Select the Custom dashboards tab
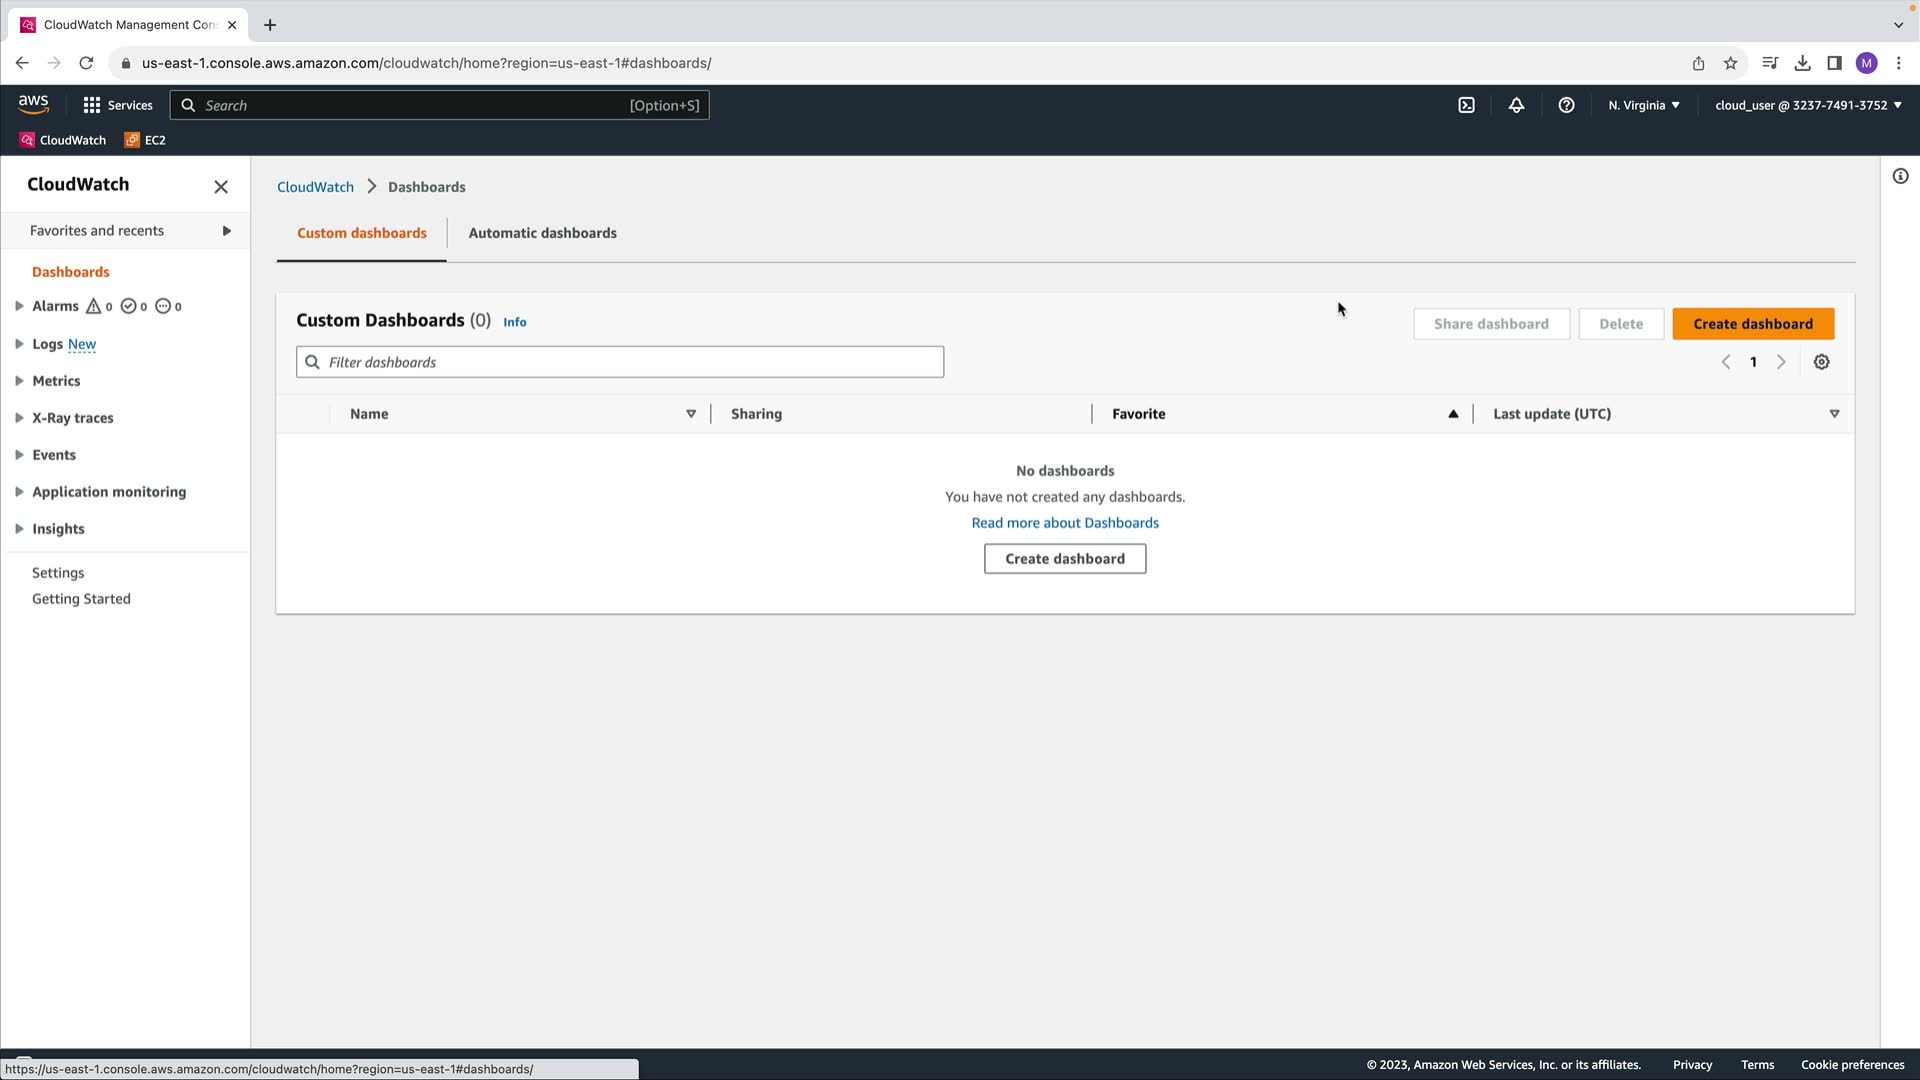 point(361,233)
